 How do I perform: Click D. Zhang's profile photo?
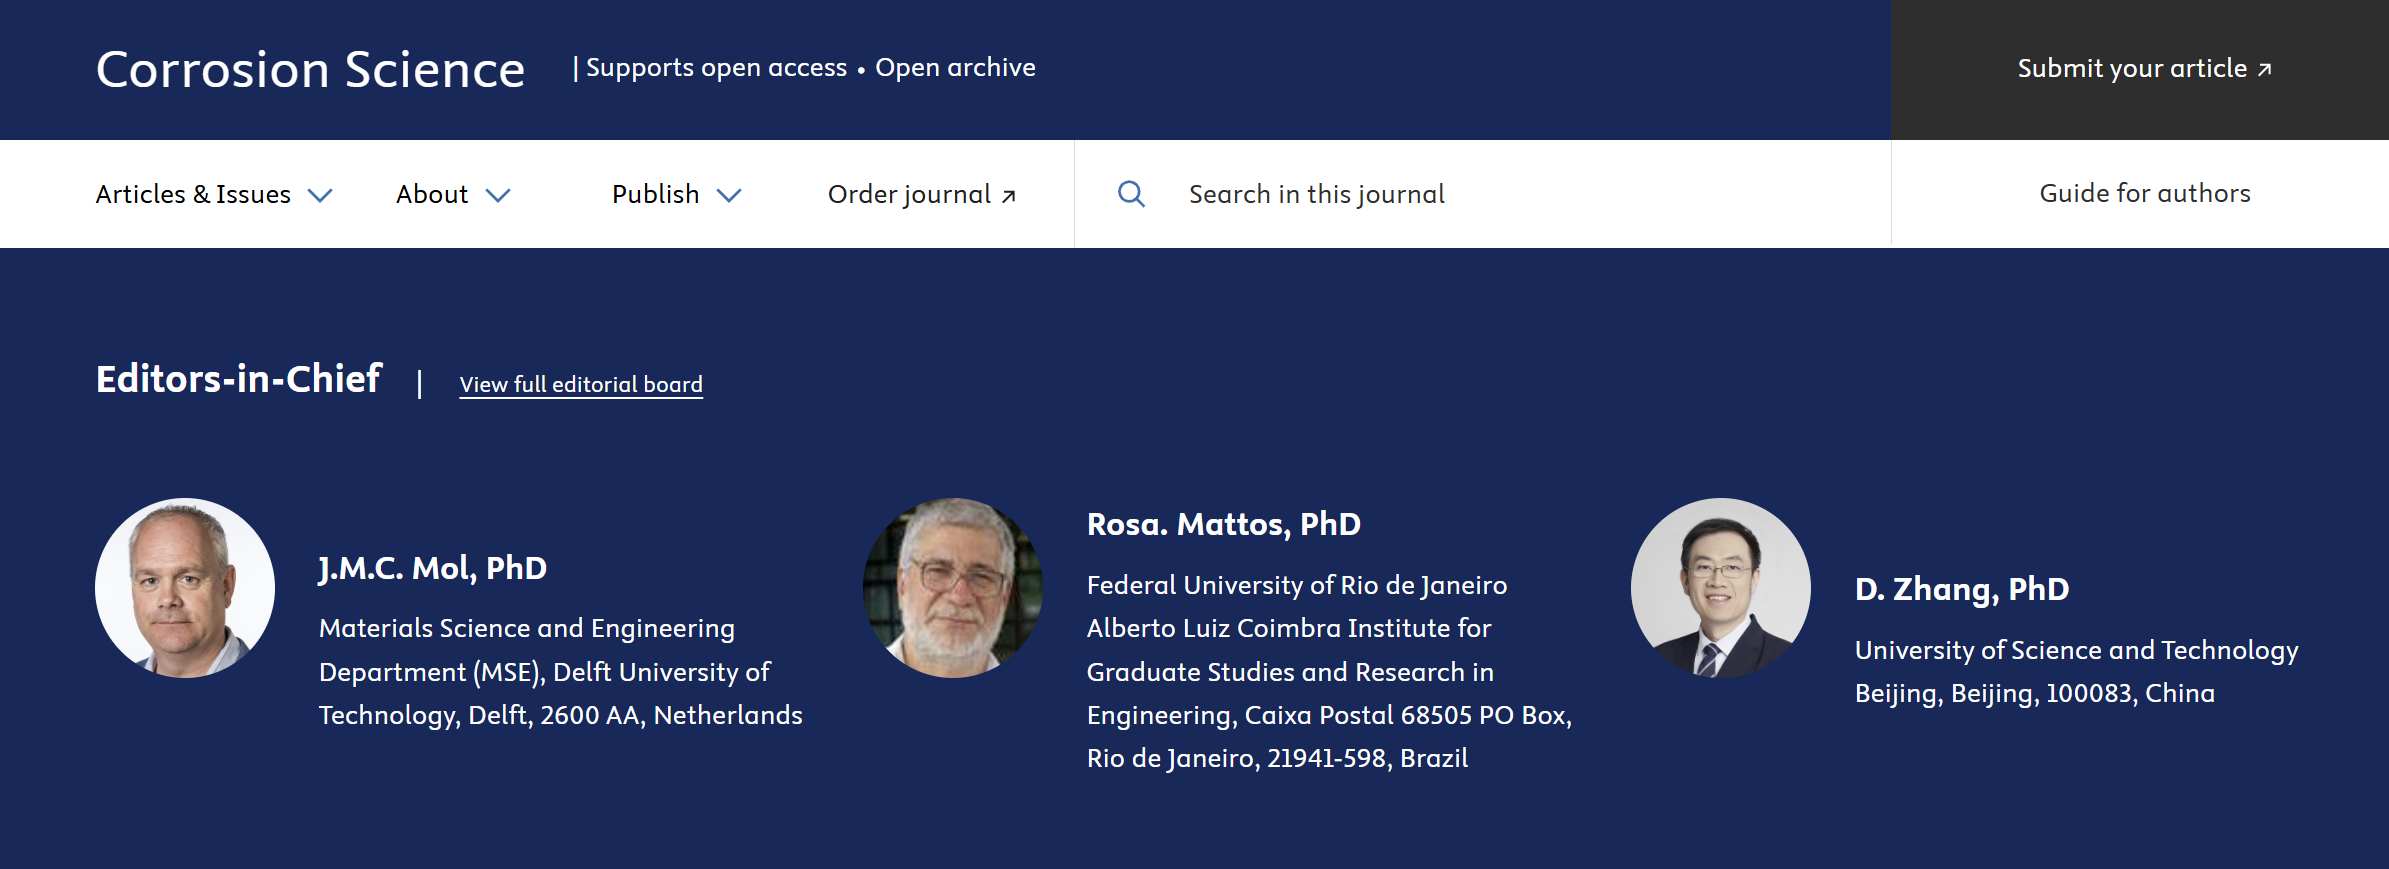coord(1721,588)
